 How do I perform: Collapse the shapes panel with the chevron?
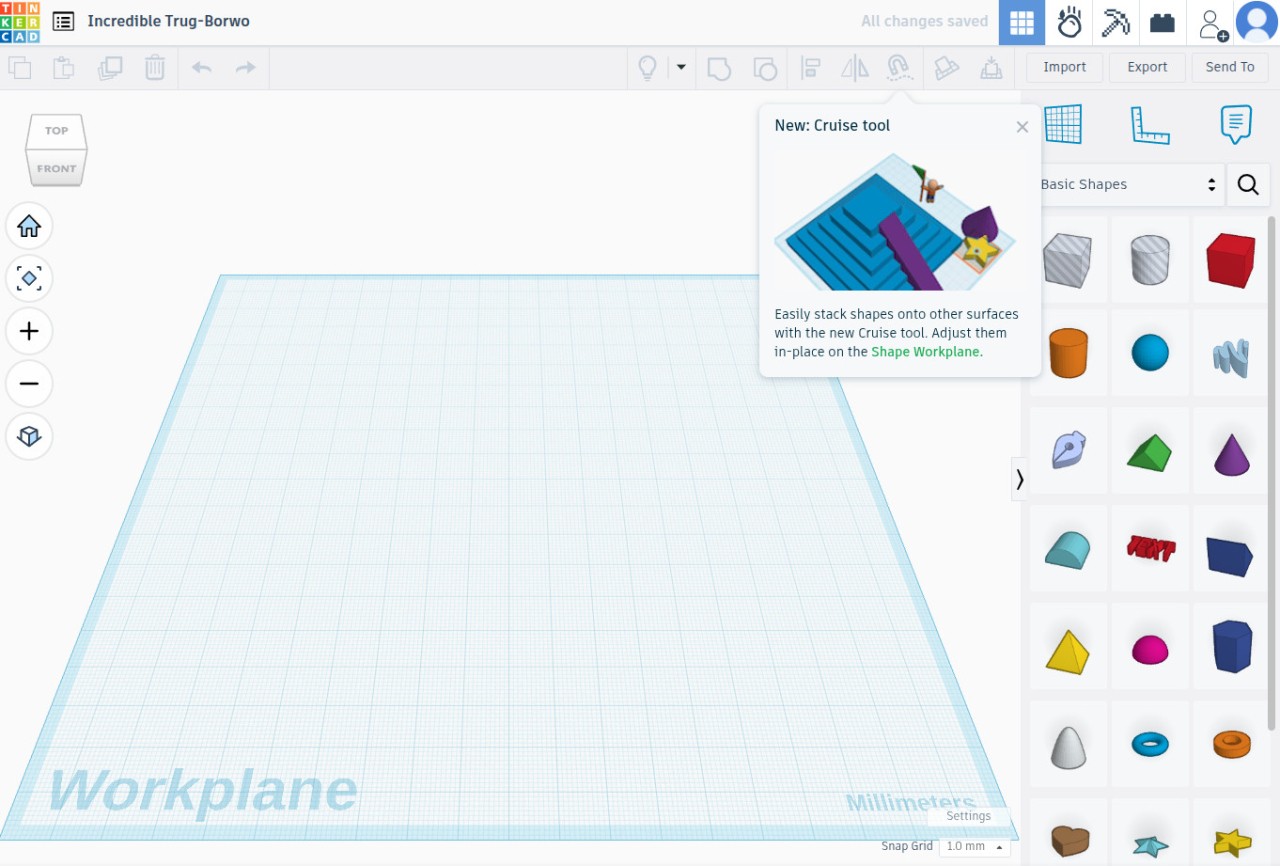[1019, 479]
